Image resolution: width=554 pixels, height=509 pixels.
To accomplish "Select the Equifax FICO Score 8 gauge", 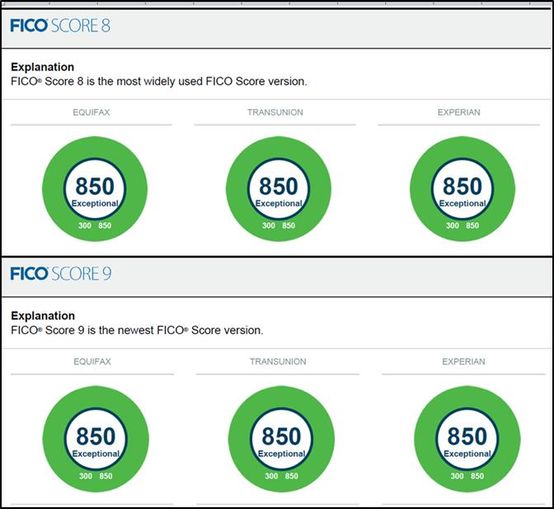I will coord(95,189).
